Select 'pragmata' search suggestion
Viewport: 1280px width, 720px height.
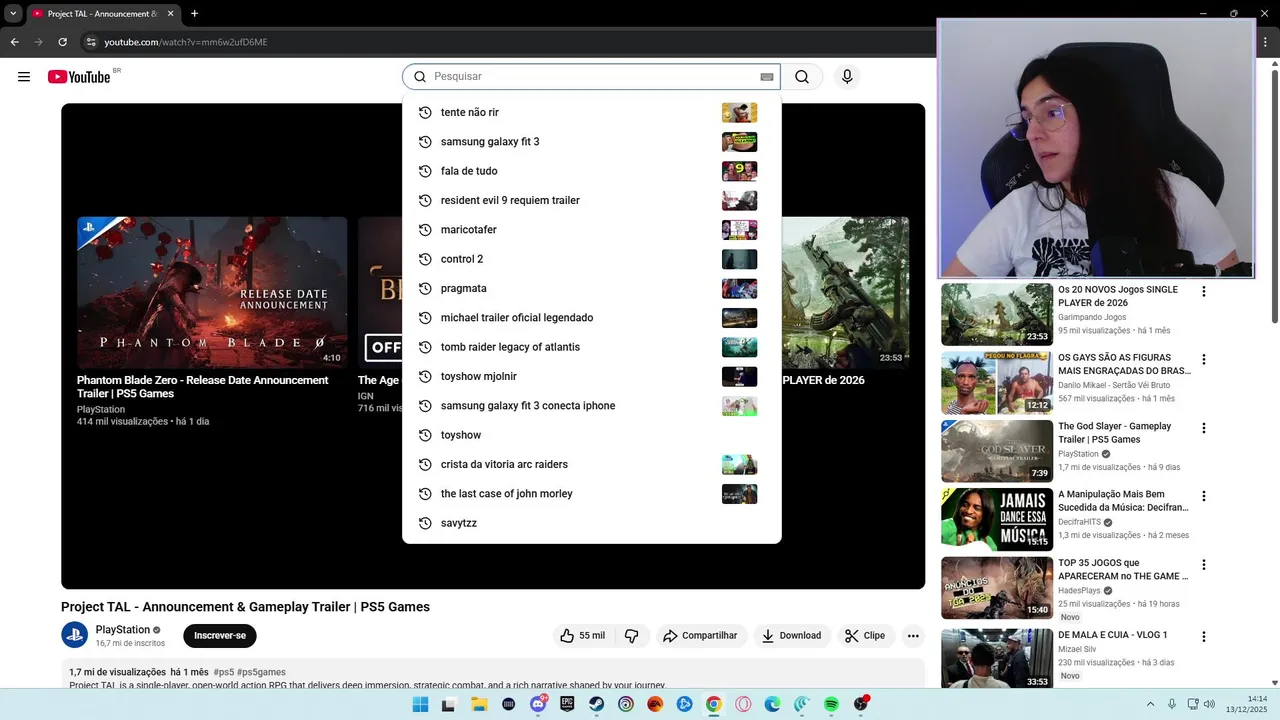tap(591, 288)
